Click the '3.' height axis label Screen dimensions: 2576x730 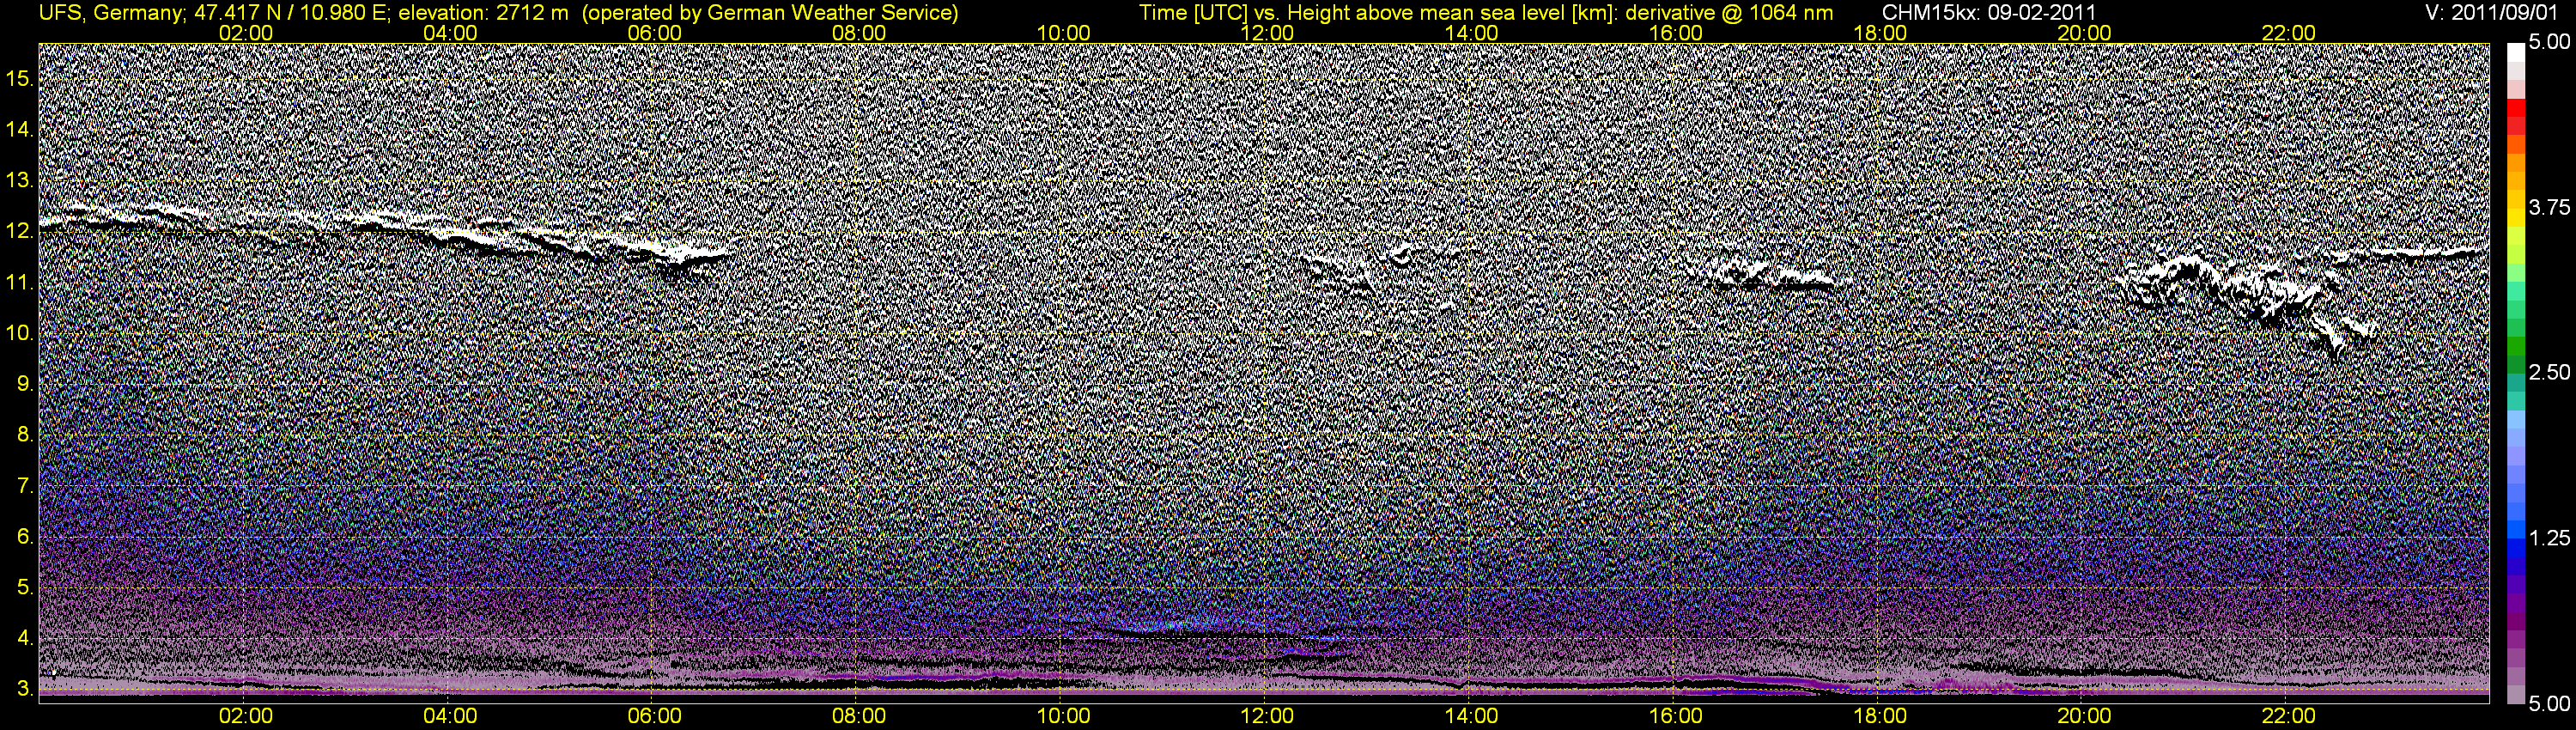coord(26,689)
